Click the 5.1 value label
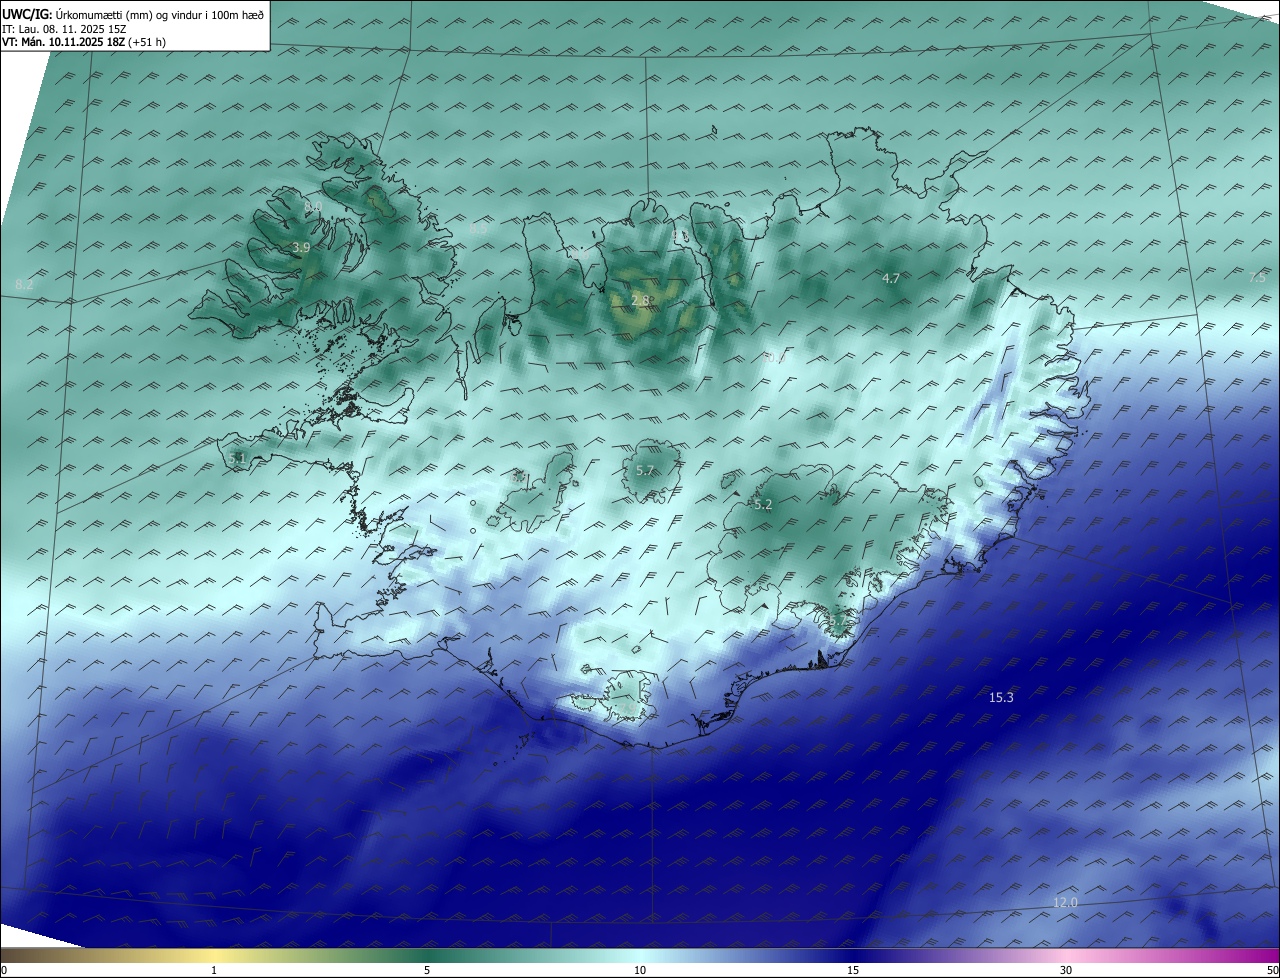The image size is (1280, 978). coord(237,458)
